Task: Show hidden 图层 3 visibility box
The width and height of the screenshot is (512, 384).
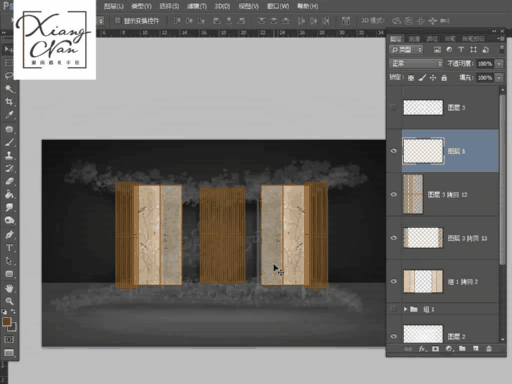Action: [x=393, y=107]
